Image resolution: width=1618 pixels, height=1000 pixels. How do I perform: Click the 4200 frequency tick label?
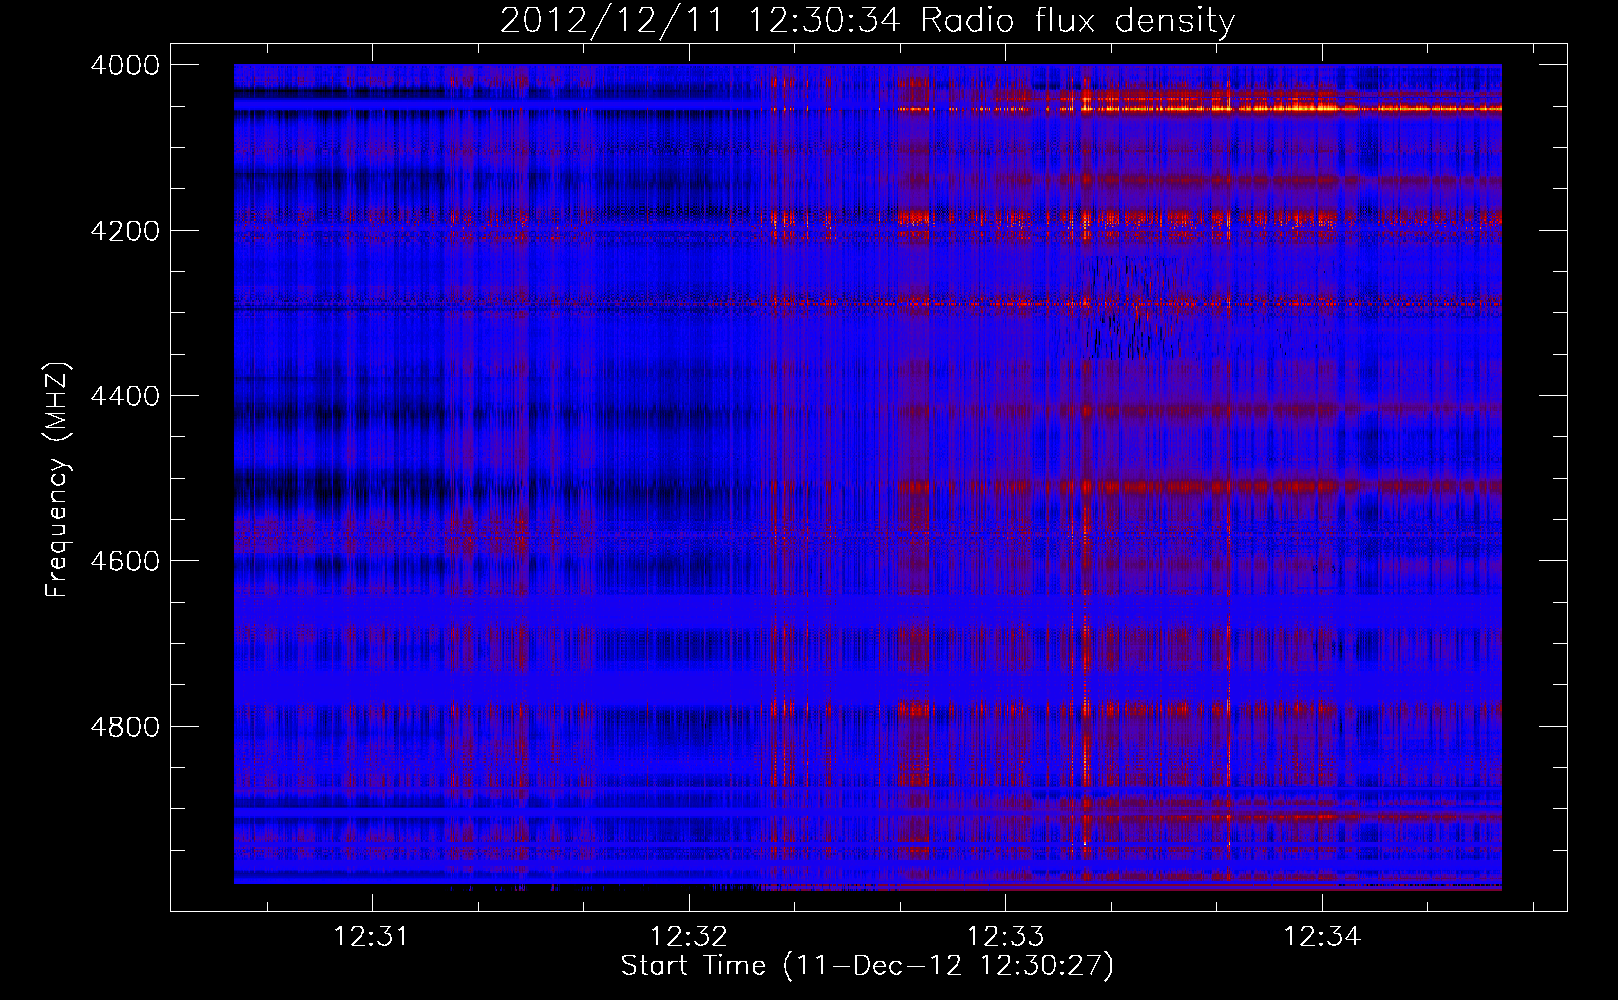click(125, 231)
